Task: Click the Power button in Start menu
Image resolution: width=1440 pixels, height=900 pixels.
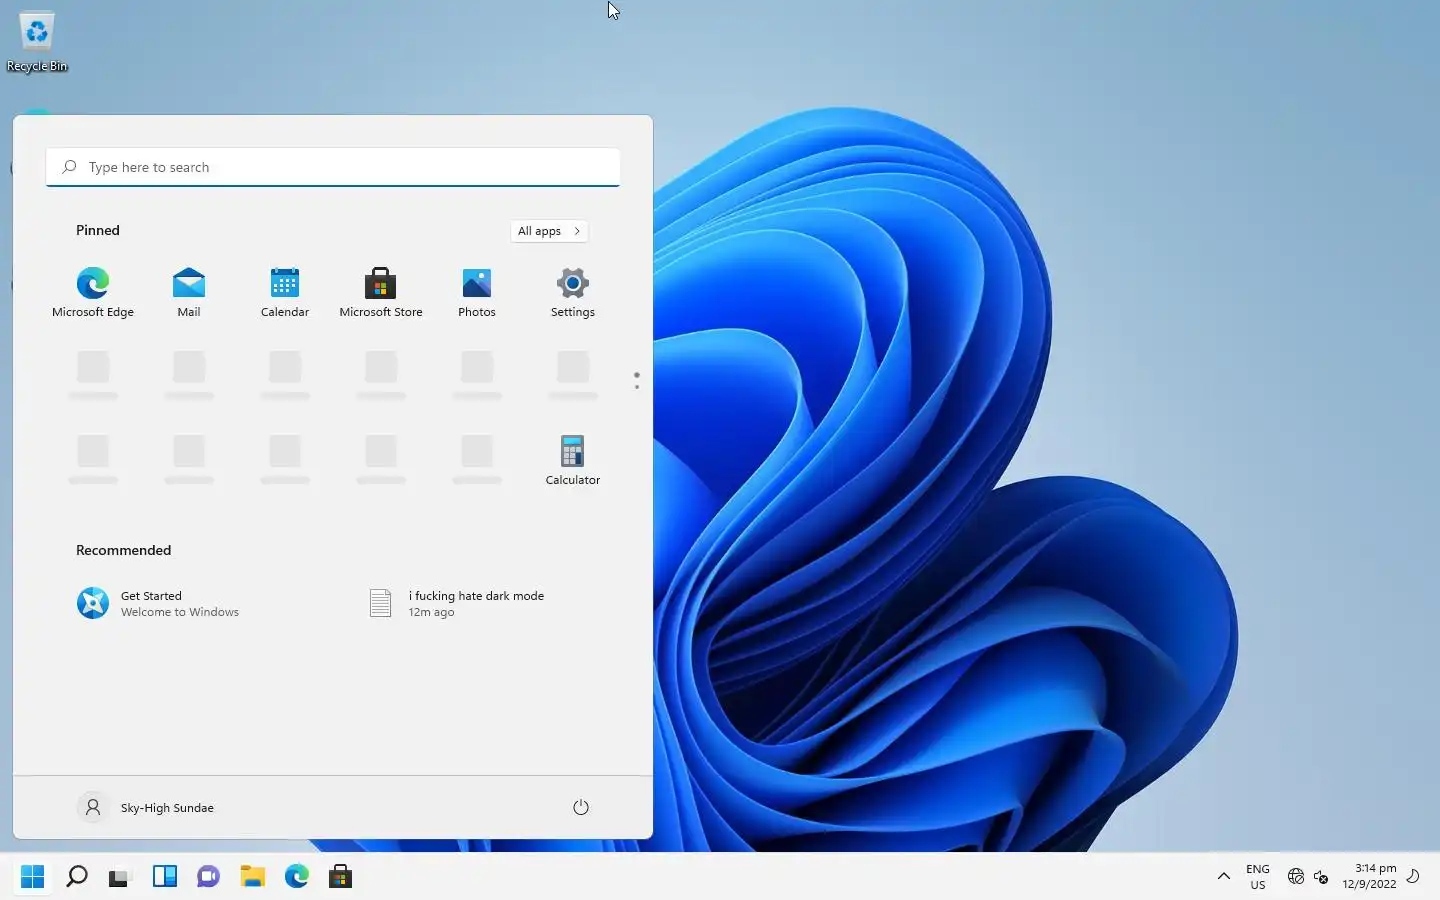Action: tap(581, 807)
